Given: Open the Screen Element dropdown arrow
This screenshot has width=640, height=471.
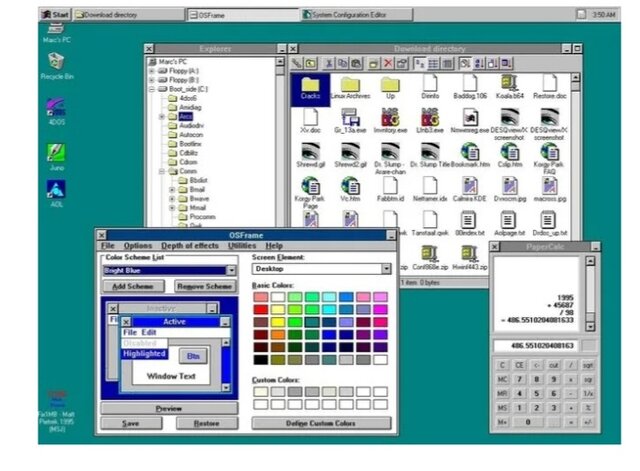Looking at the screenshot, I should pyautogui.click(x=386, y=269).
